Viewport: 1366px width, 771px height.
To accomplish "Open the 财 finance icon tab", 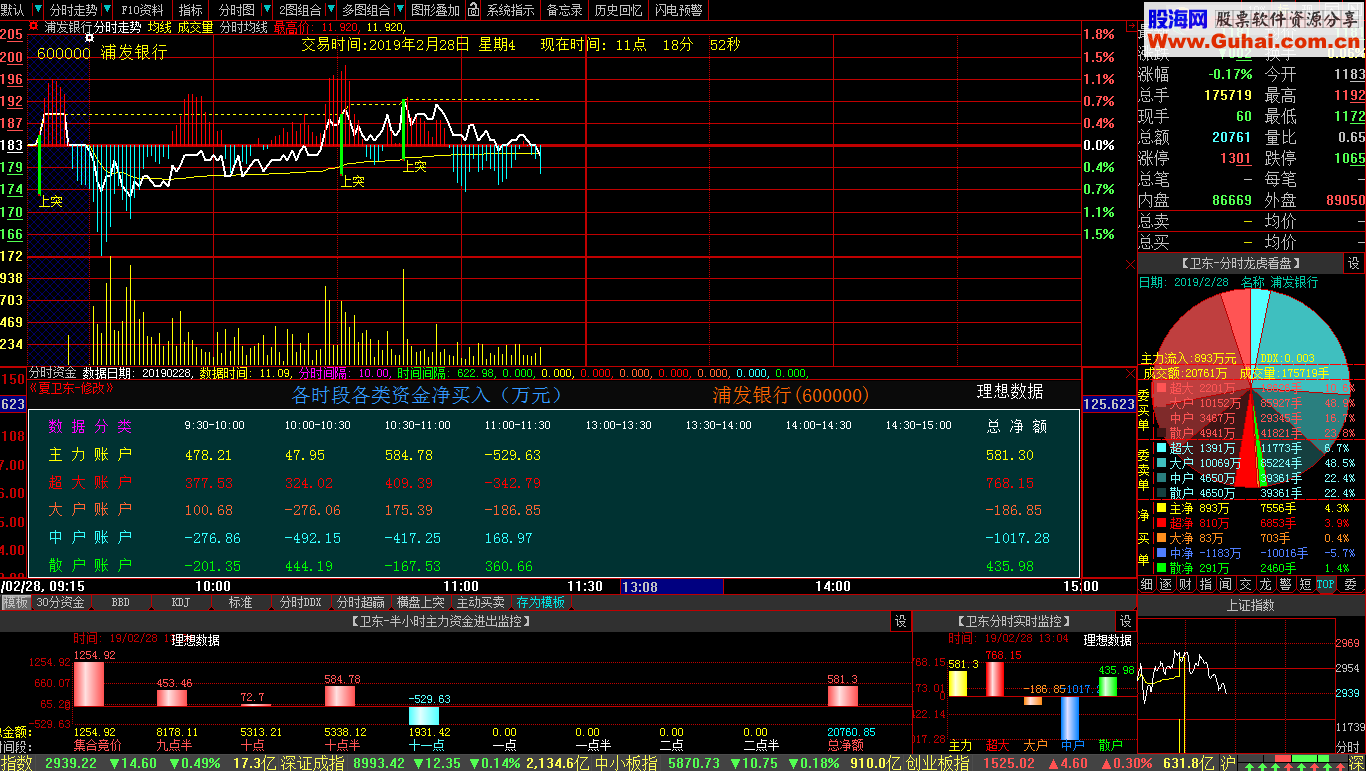I will (1185, 584).
